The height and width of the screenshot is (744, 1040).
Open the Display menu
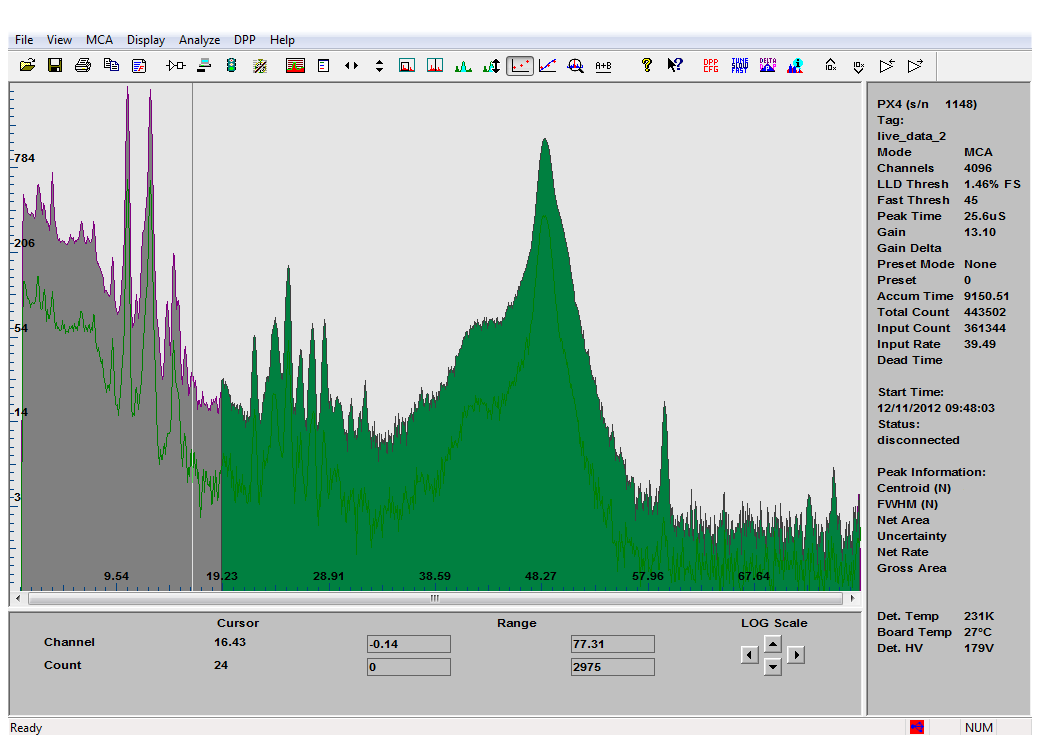click(x=146, y=40)
